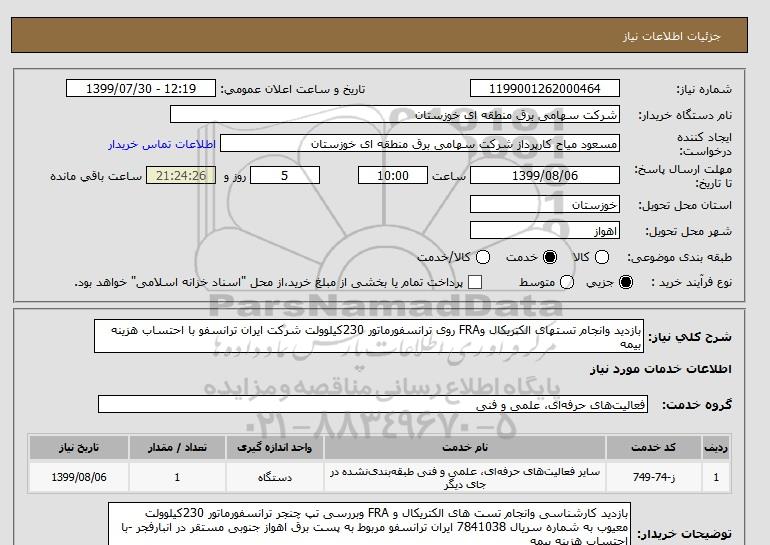Click buyer organization name field

coord(395,114)
